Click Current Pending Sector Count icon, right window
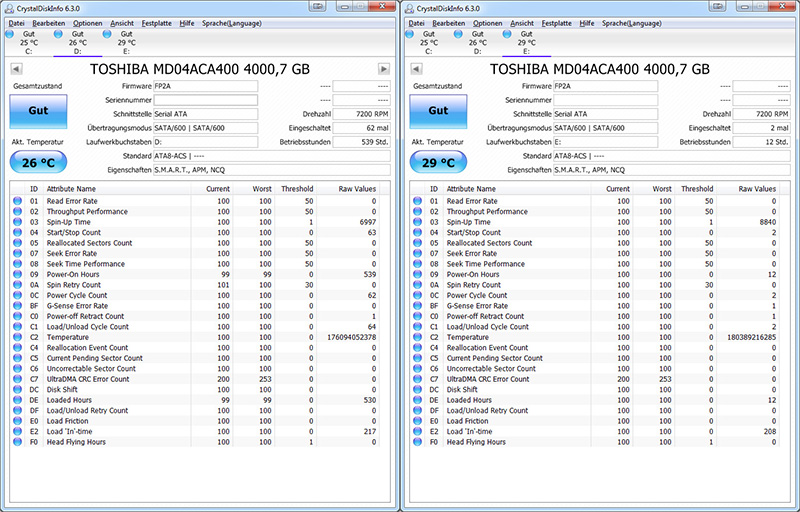 (418, 358)
